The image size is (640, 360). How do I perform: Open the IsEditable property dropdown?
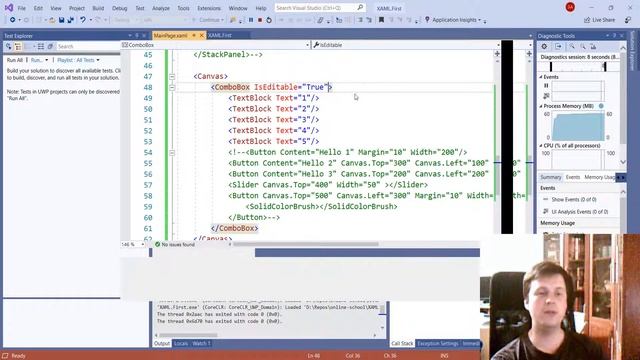coord(498,45)
